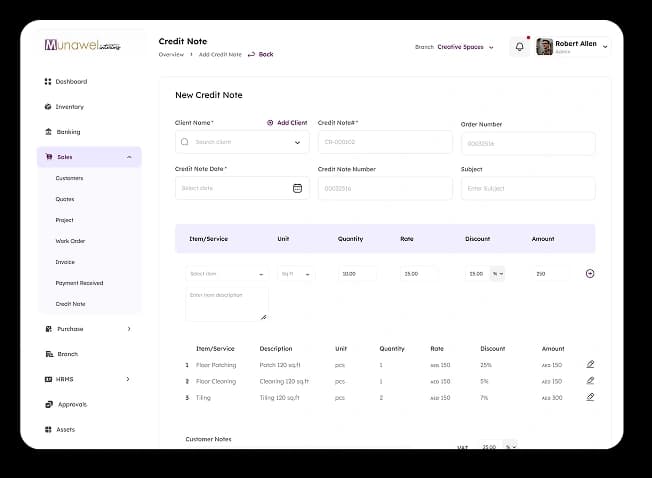The height and width of the screenshot is (478, 652).
Task: Click the 25% discount value
Action: coord(486,365)
